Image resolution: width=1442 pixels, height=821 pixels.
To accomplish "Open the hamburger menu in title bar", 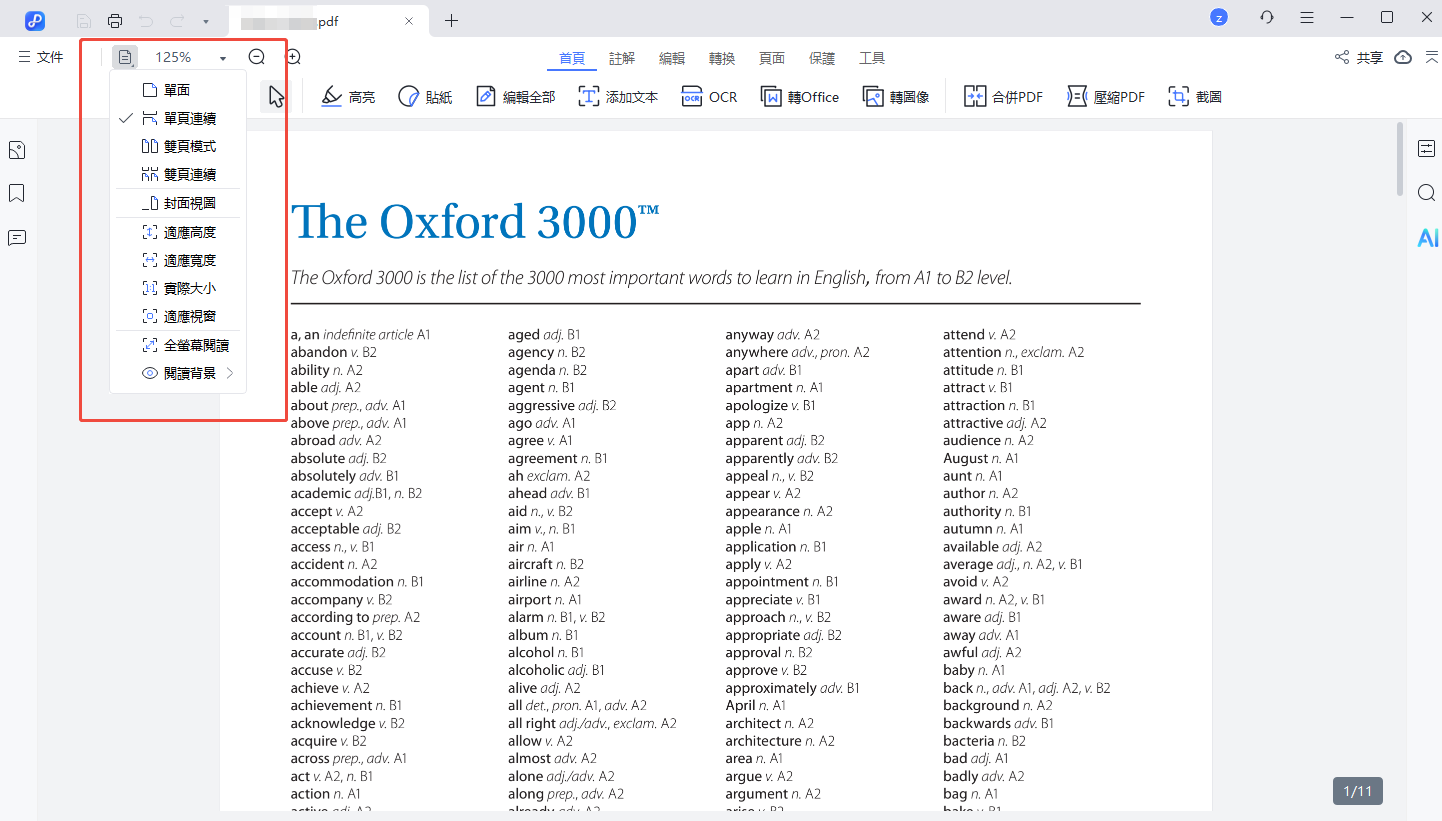I will tap(1307, 17).
